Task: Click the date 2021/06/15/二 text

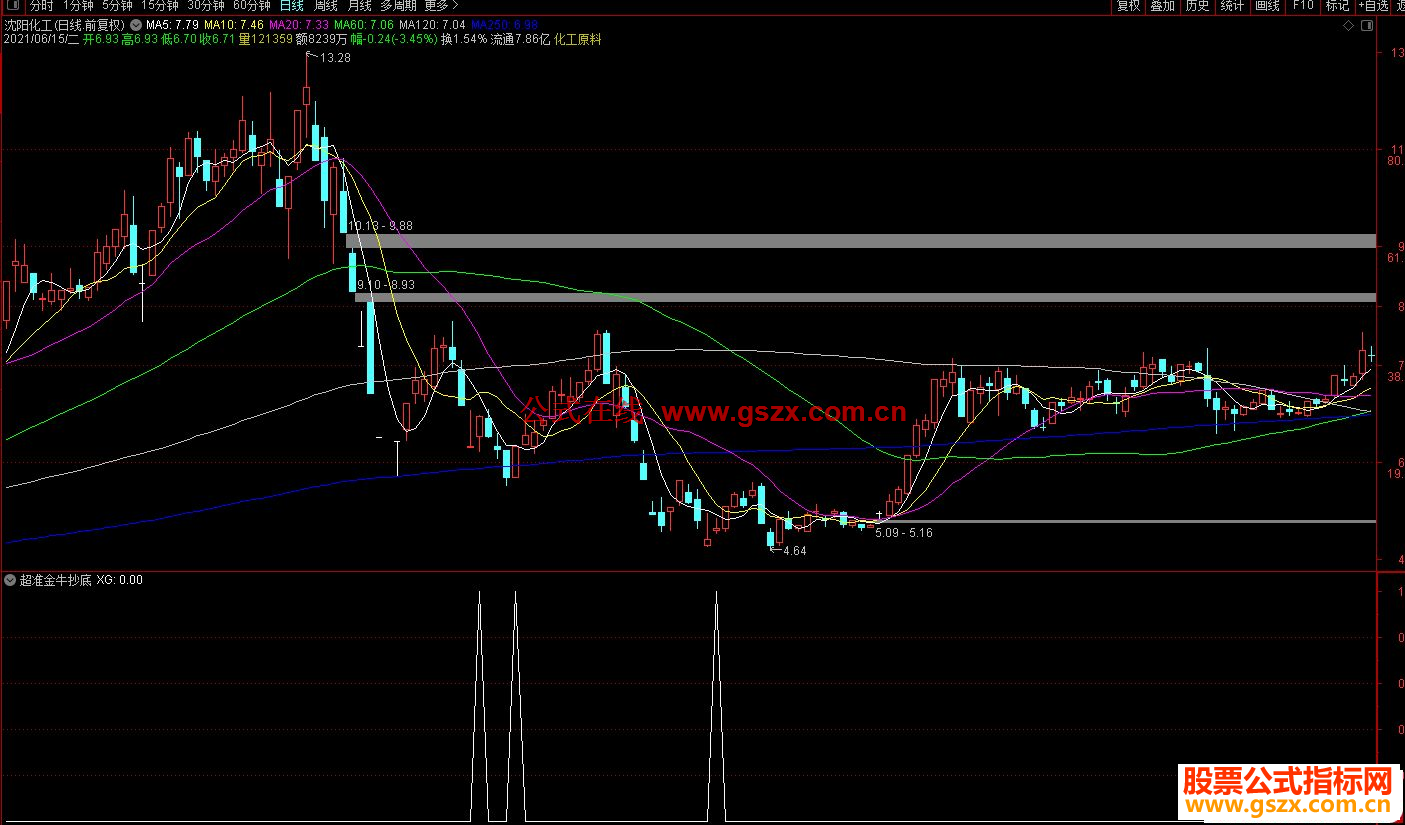Action: (41, 39)
